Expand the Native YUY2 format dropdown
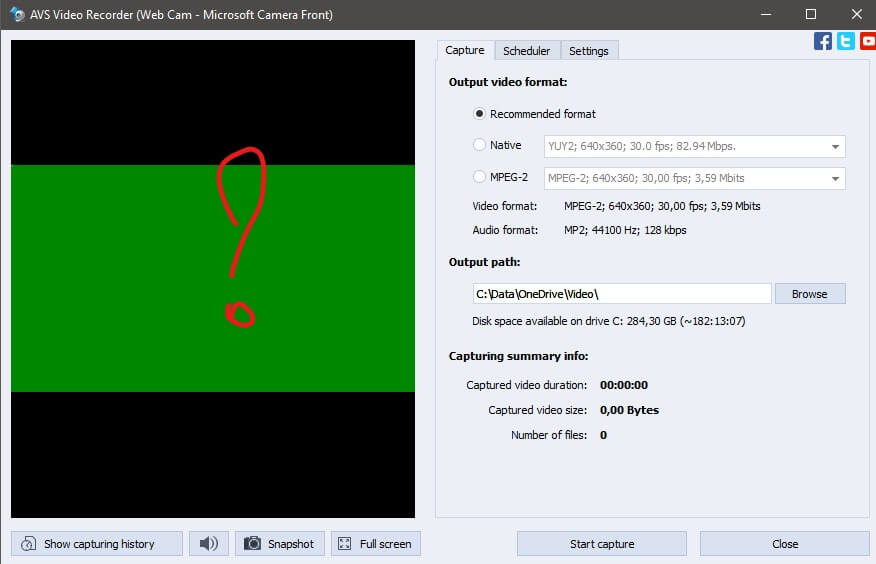The width and height of the screenshot is (876, 564). 834,147
